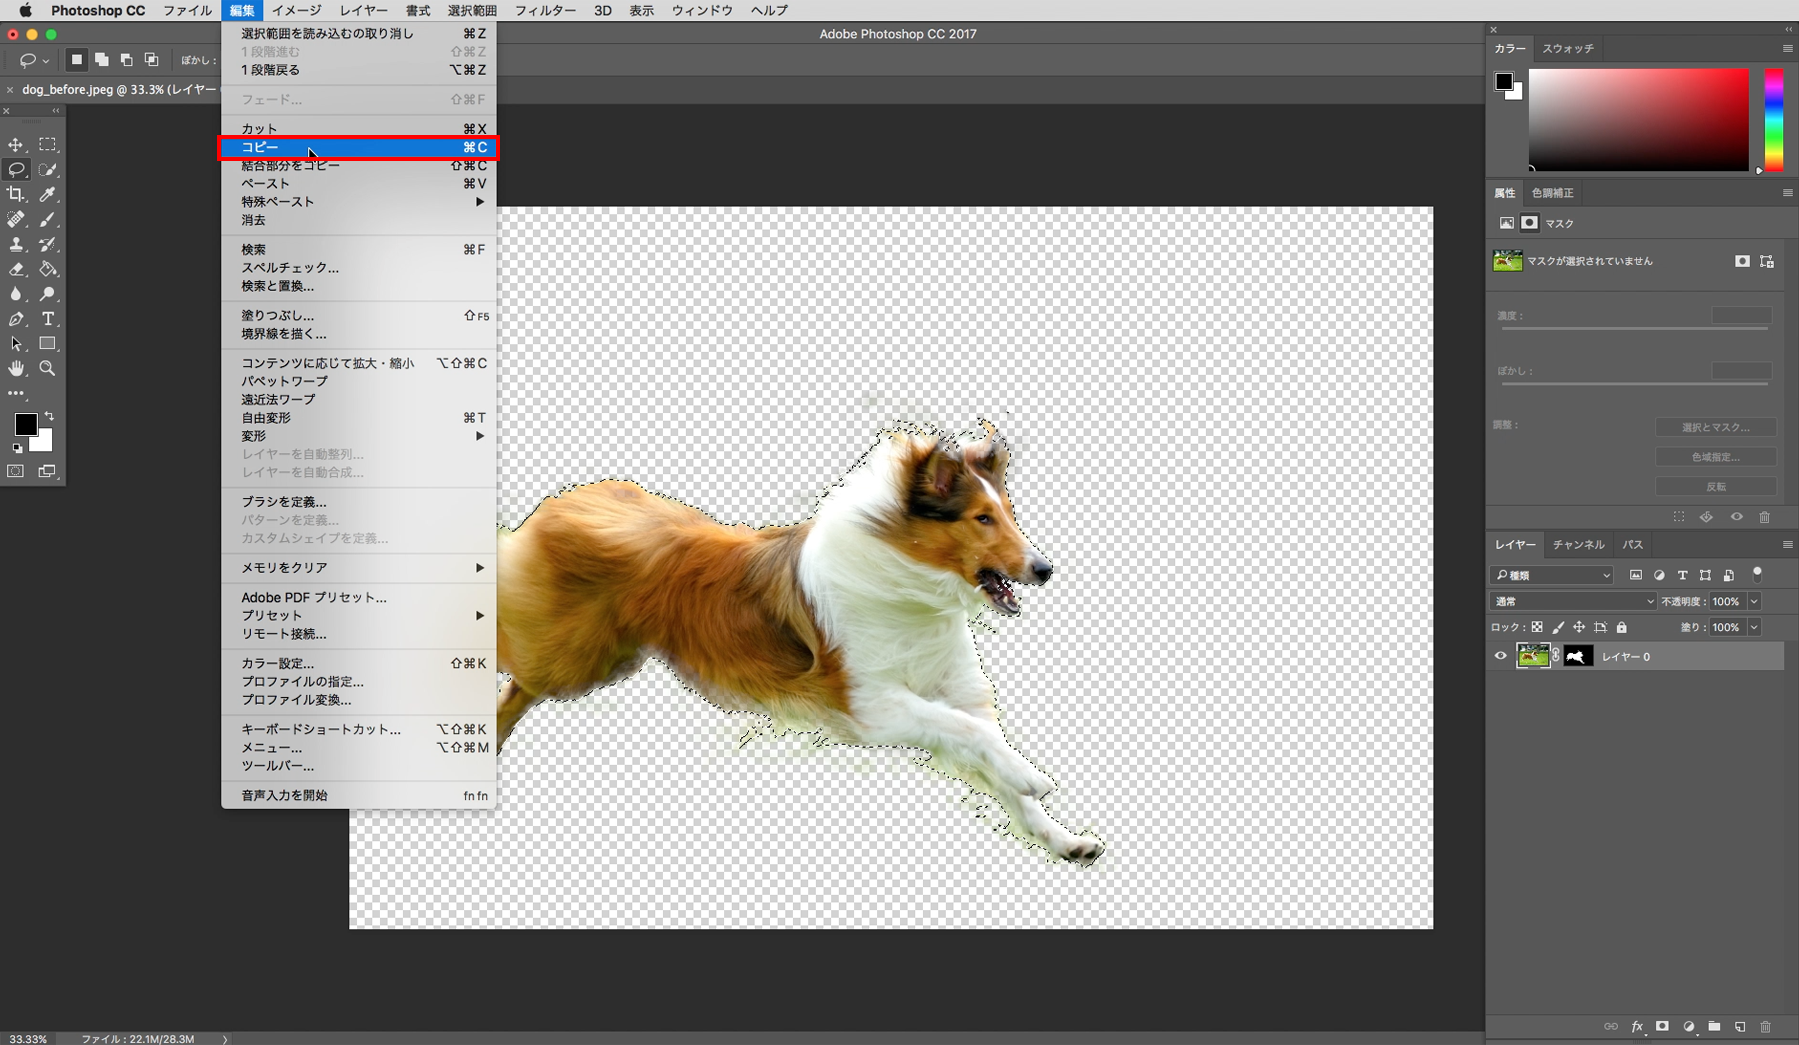Select the Move tool

point(15,144)
